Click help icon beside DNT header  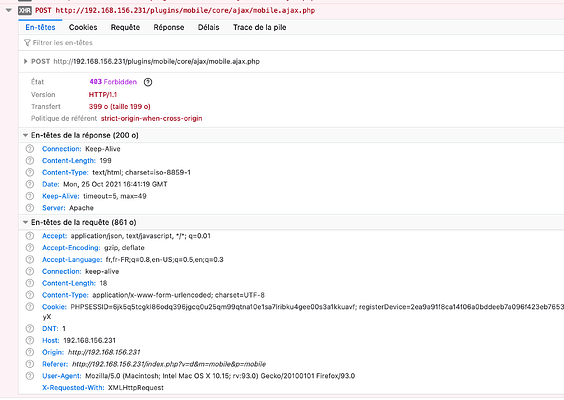(30, 329)
